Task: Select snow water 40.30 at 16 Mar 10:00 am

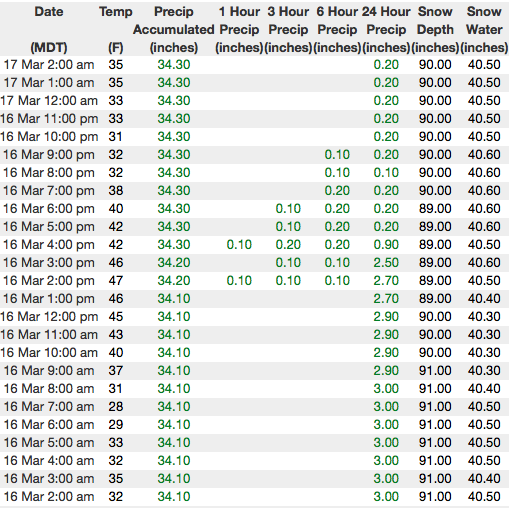Action: [484, 353]
